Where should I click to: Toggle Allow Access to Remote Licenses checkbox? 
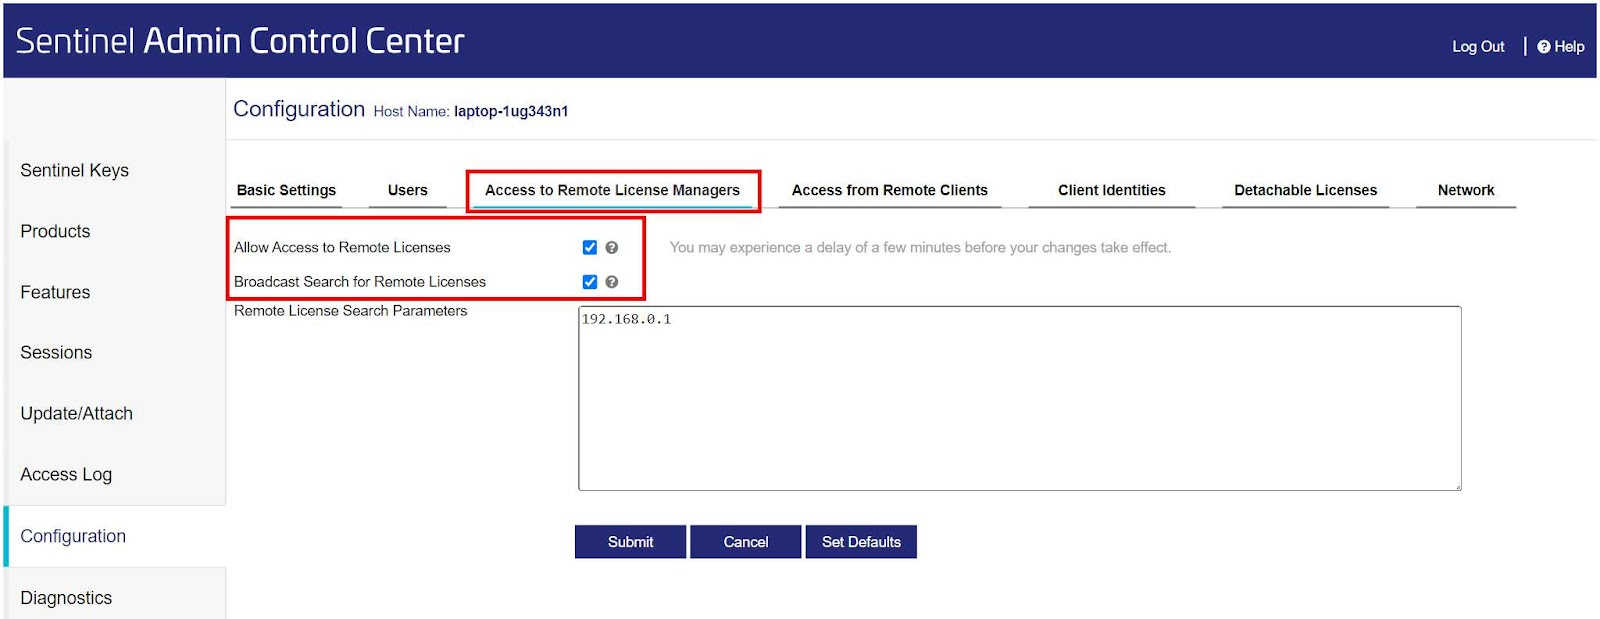(590, 247)
